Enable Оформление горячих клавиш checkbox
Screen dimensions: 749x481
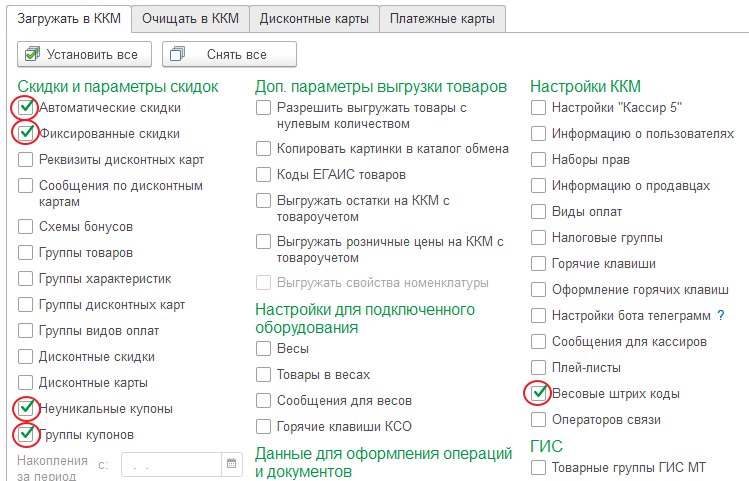[x=538, y=289]
